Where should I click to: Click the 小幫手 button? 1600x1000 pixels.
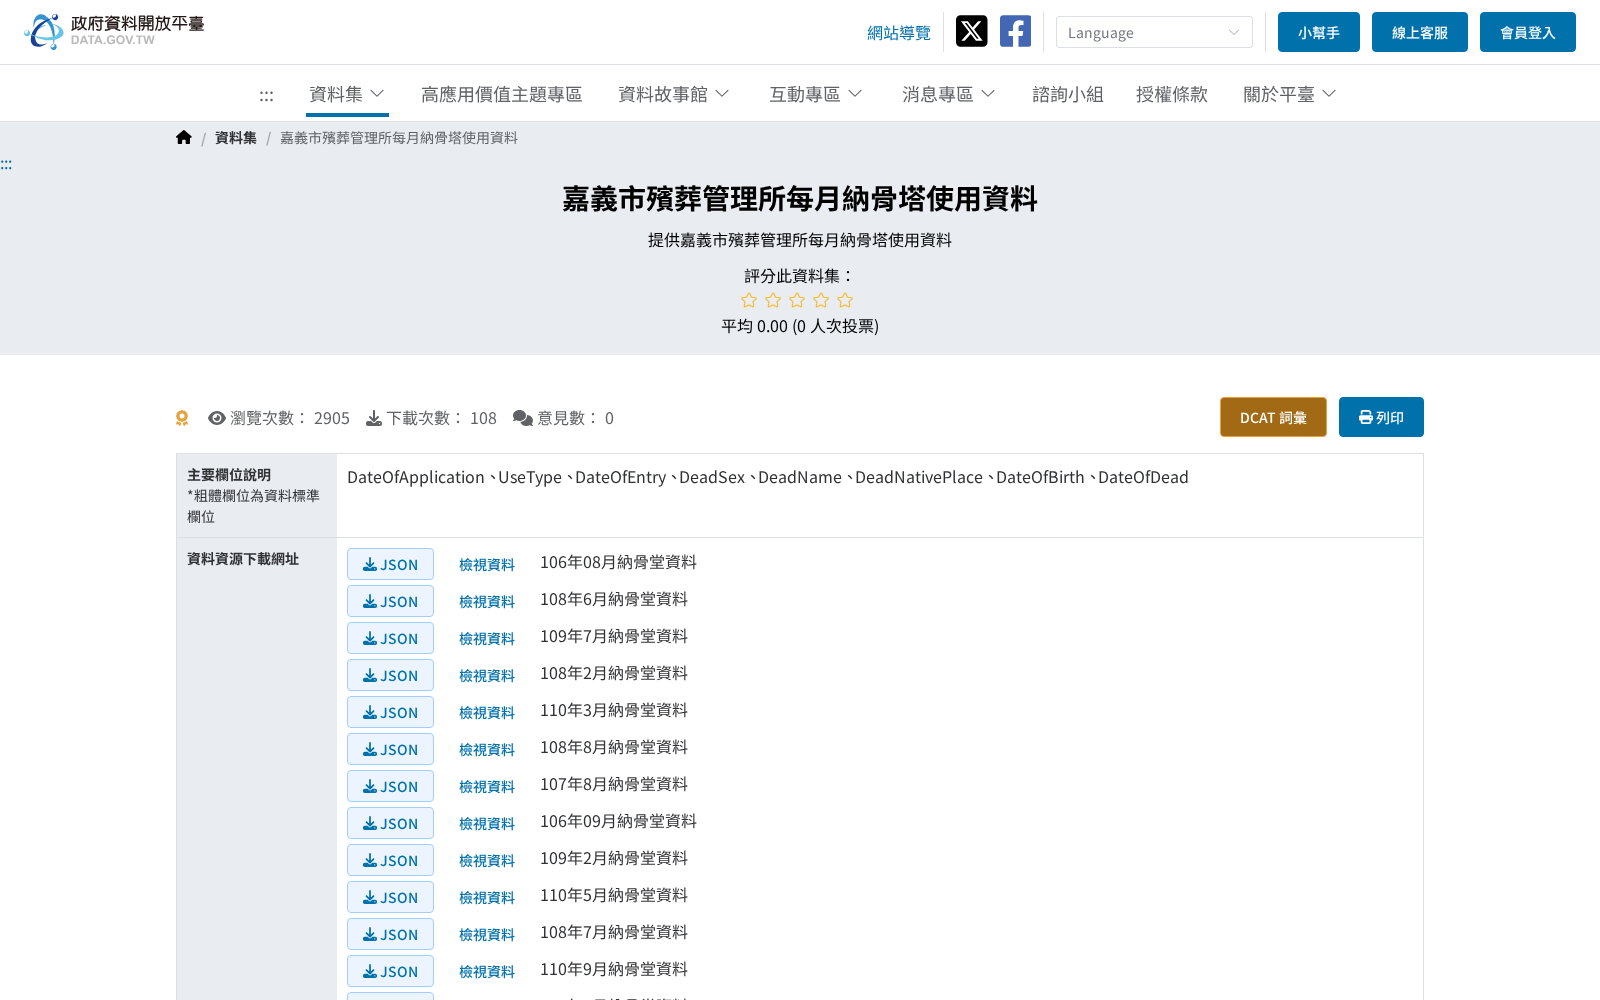1318,32
